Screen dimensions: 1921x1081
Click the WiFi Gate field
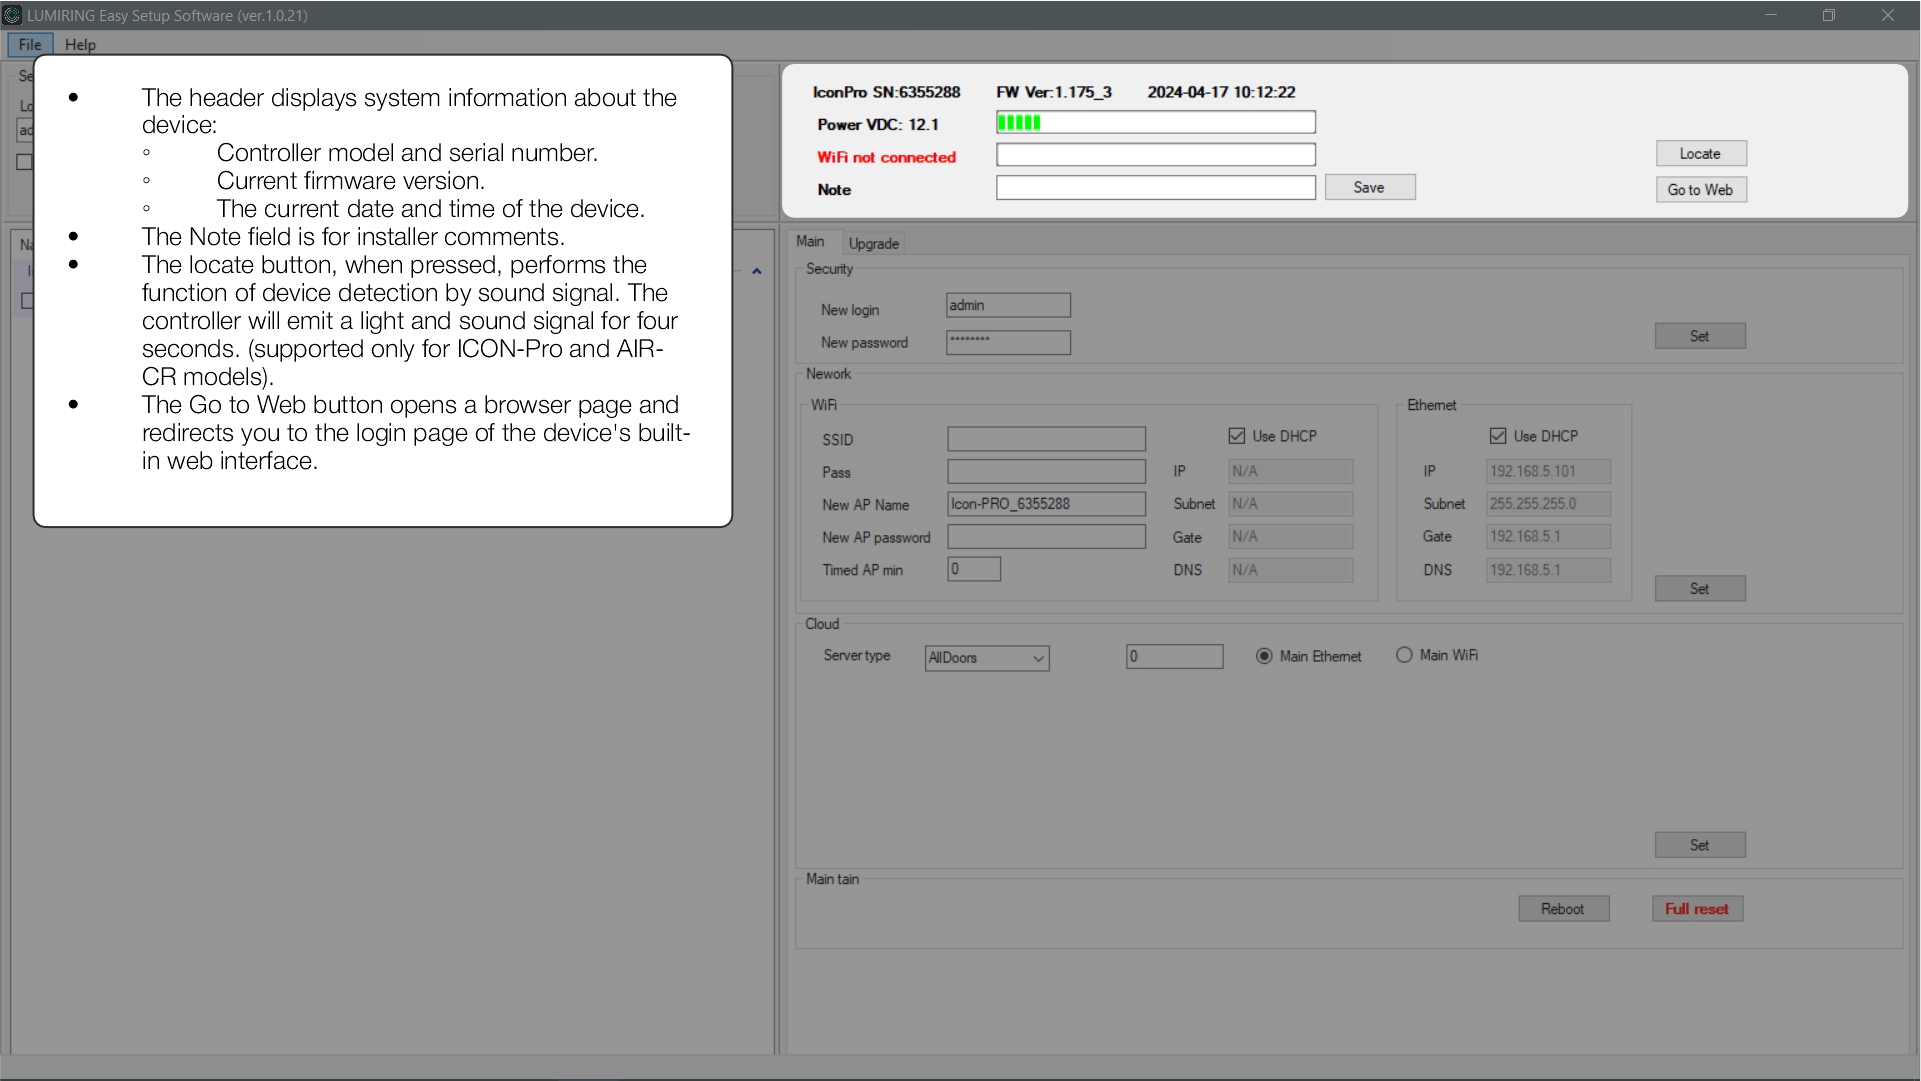coord(1290,536)
